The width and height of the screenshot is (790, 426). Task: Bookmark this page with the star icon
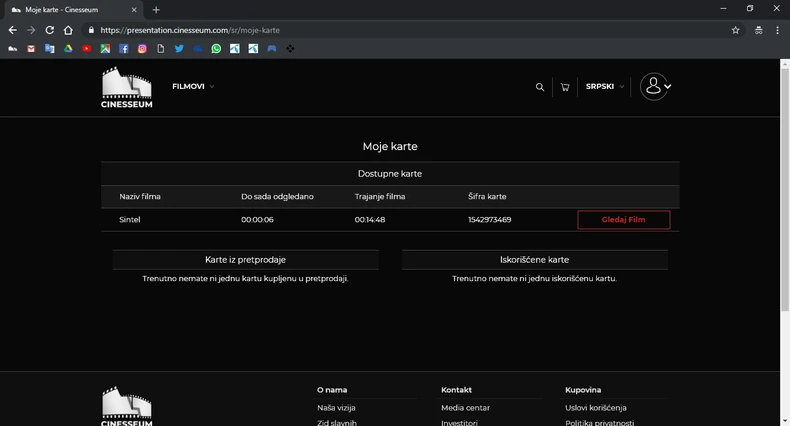pos(736,30)
